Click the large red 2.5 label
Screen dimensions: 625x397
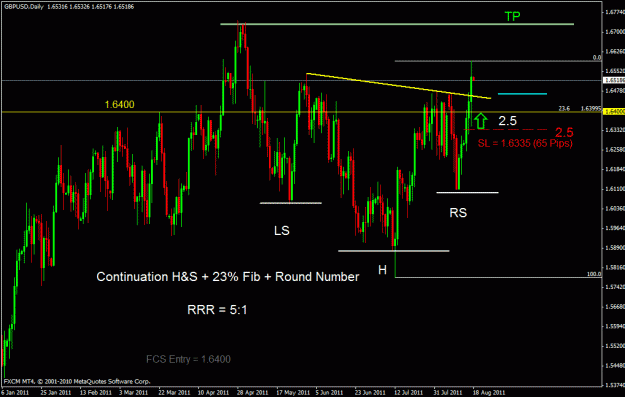pyautogui.click(x=564, y=132)
